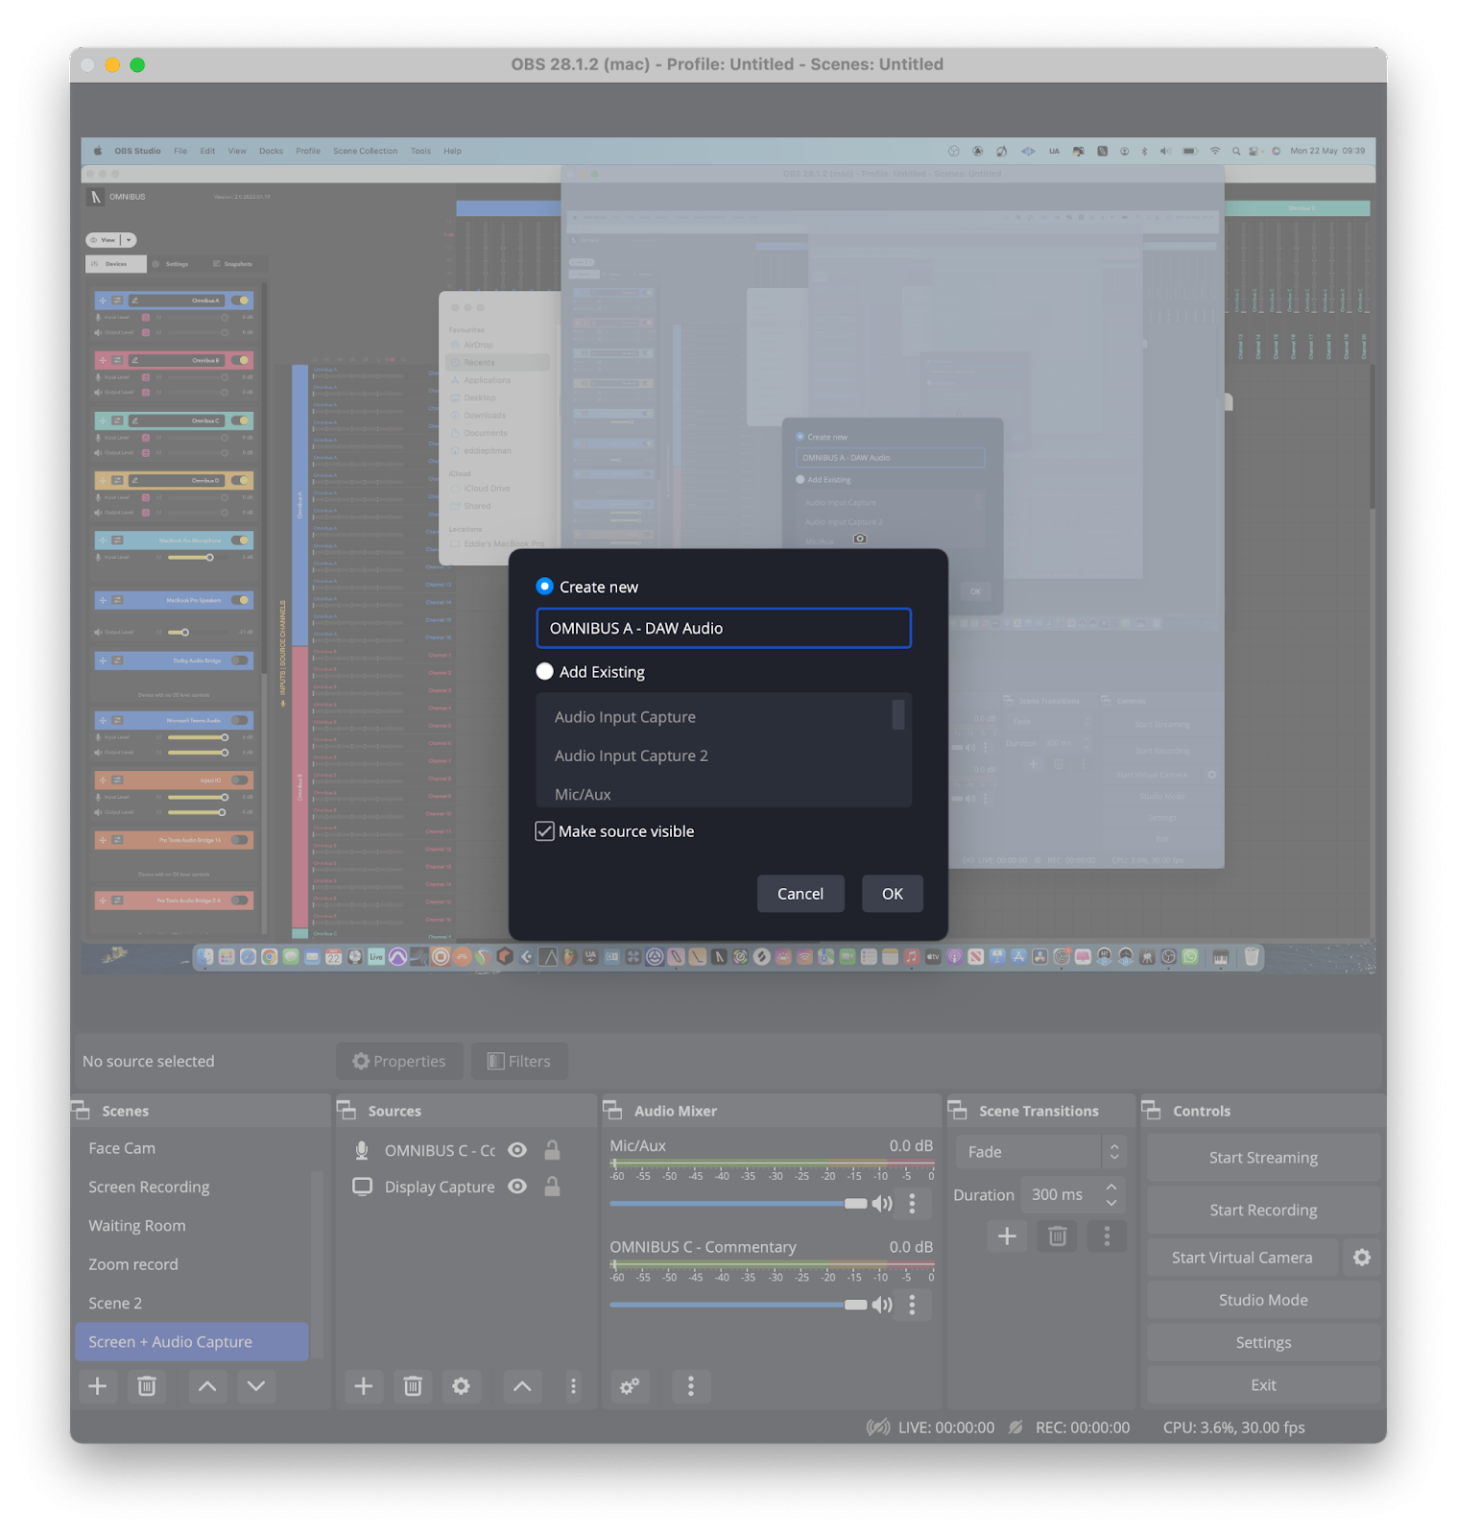Open source properties via the gear icon
The image size is (1457, 1536).
click(461, 1386)
